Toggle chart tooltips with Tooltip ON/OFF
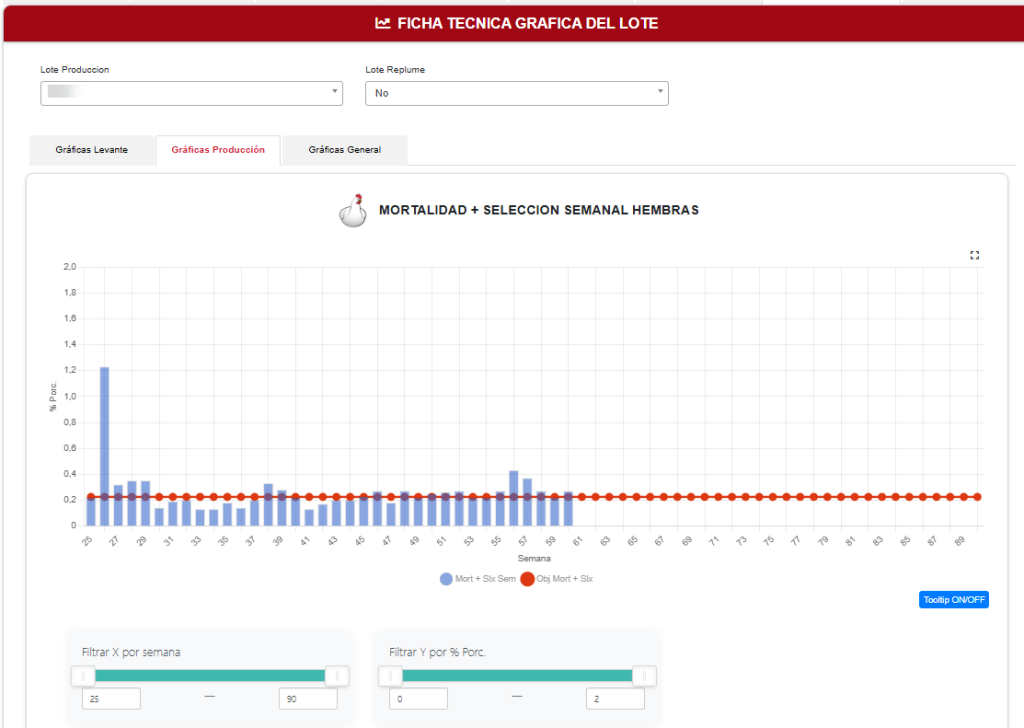Image resolution: width=1024 pixels, height=728 pixels. click(953, 599)
